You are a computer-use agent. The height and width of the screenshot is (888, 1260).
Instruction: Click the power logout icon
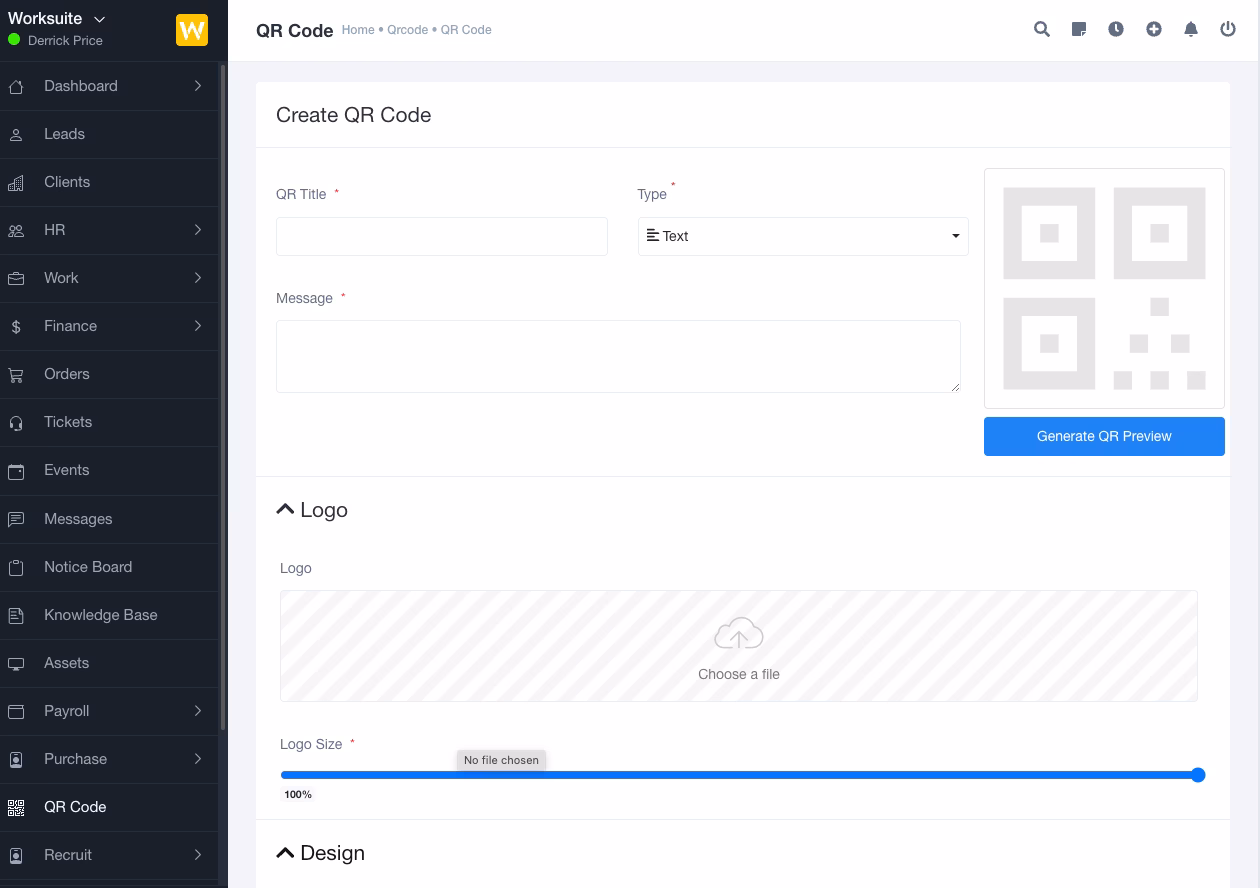pos(1228,29)
